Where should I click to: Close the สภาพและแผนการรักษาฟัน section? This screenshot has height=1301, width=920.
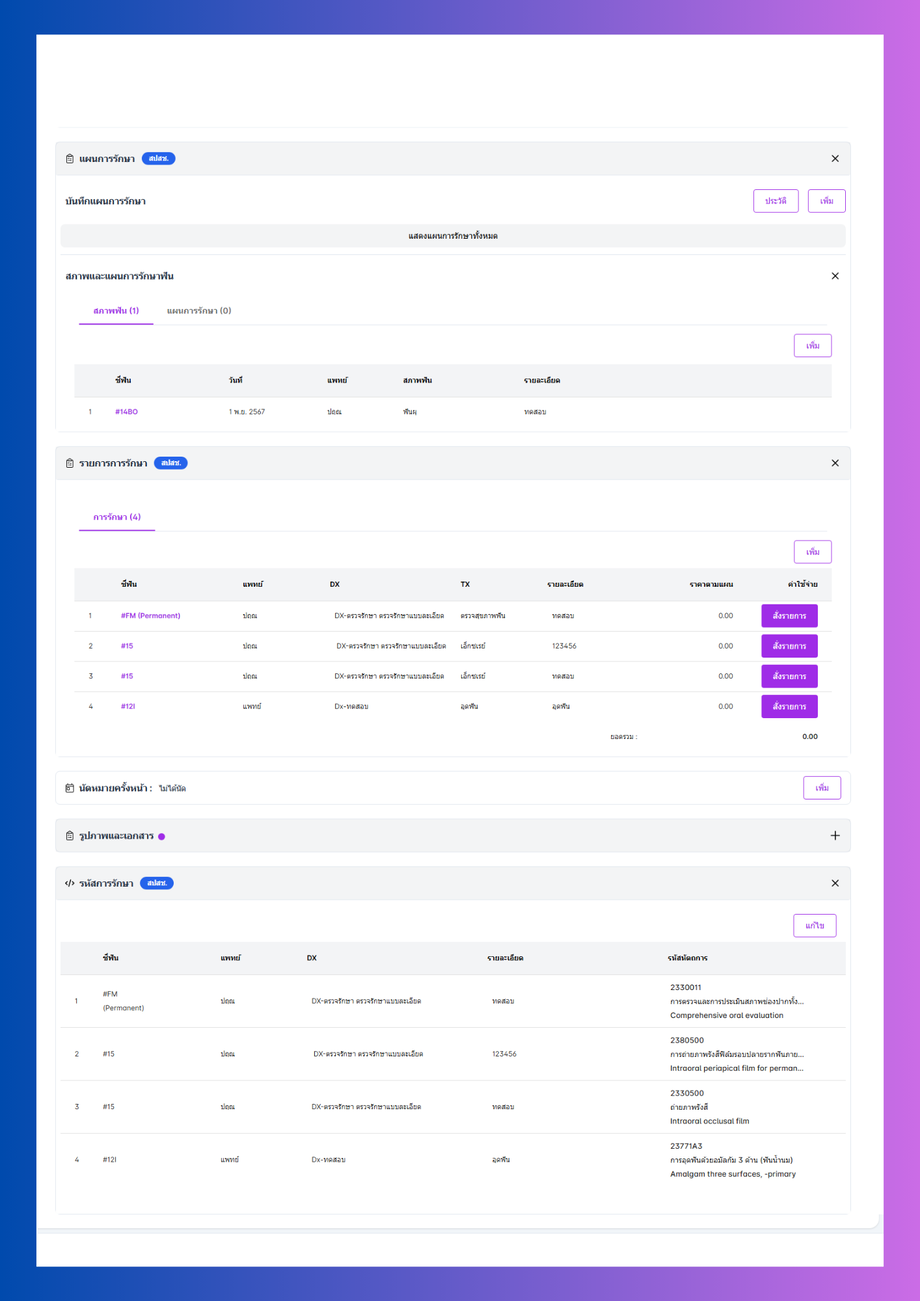(x=835, y=276)
